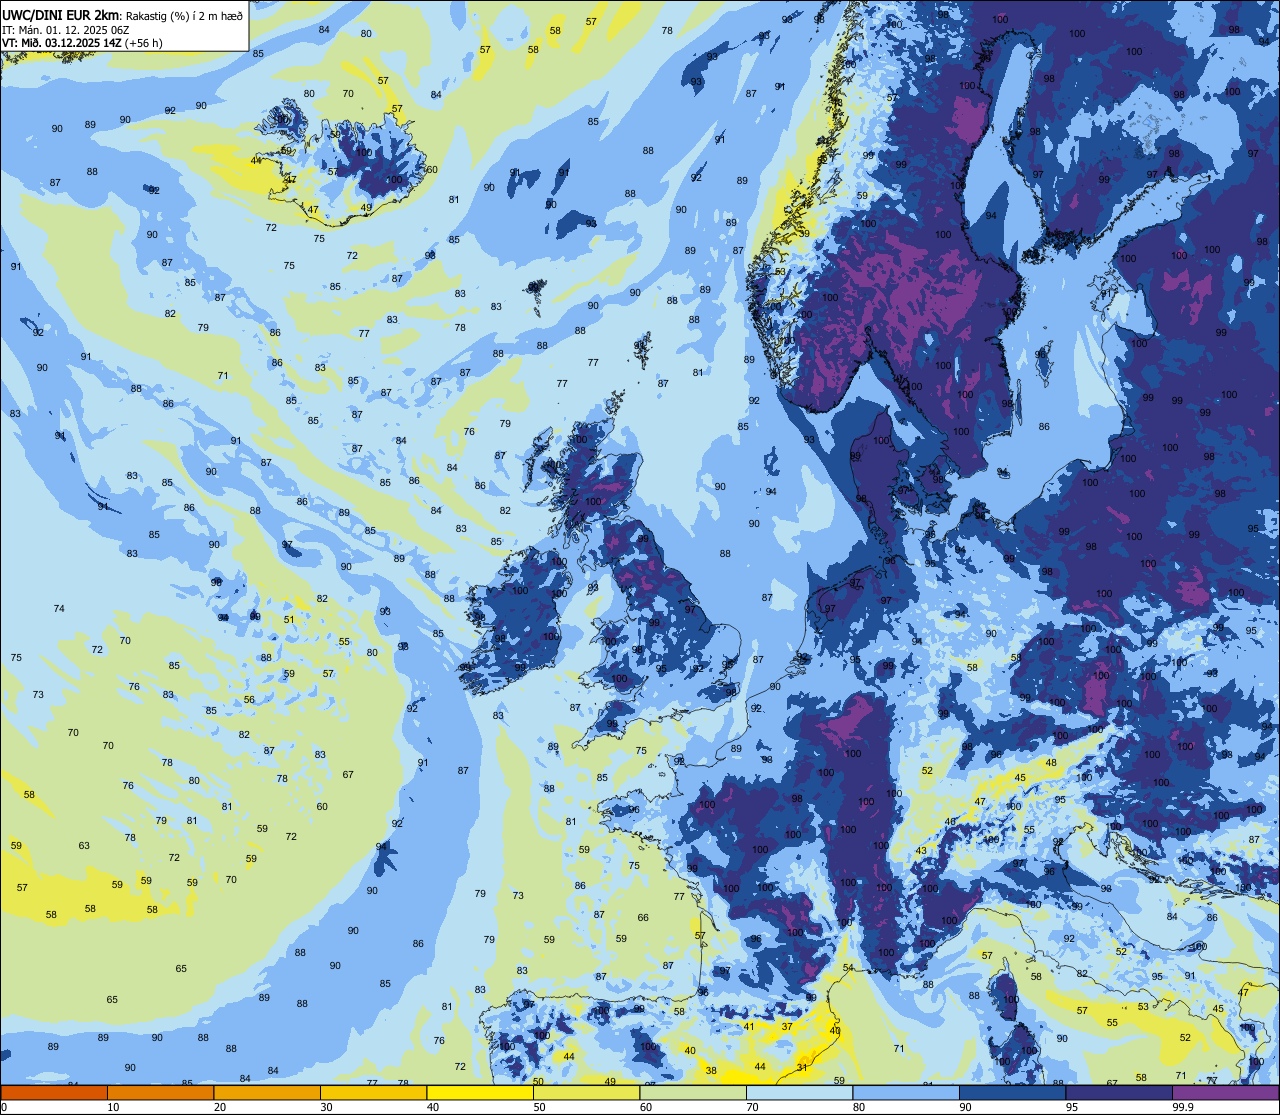Click the 50–60 pale yellow legend swatch

tap(586, 1092)
